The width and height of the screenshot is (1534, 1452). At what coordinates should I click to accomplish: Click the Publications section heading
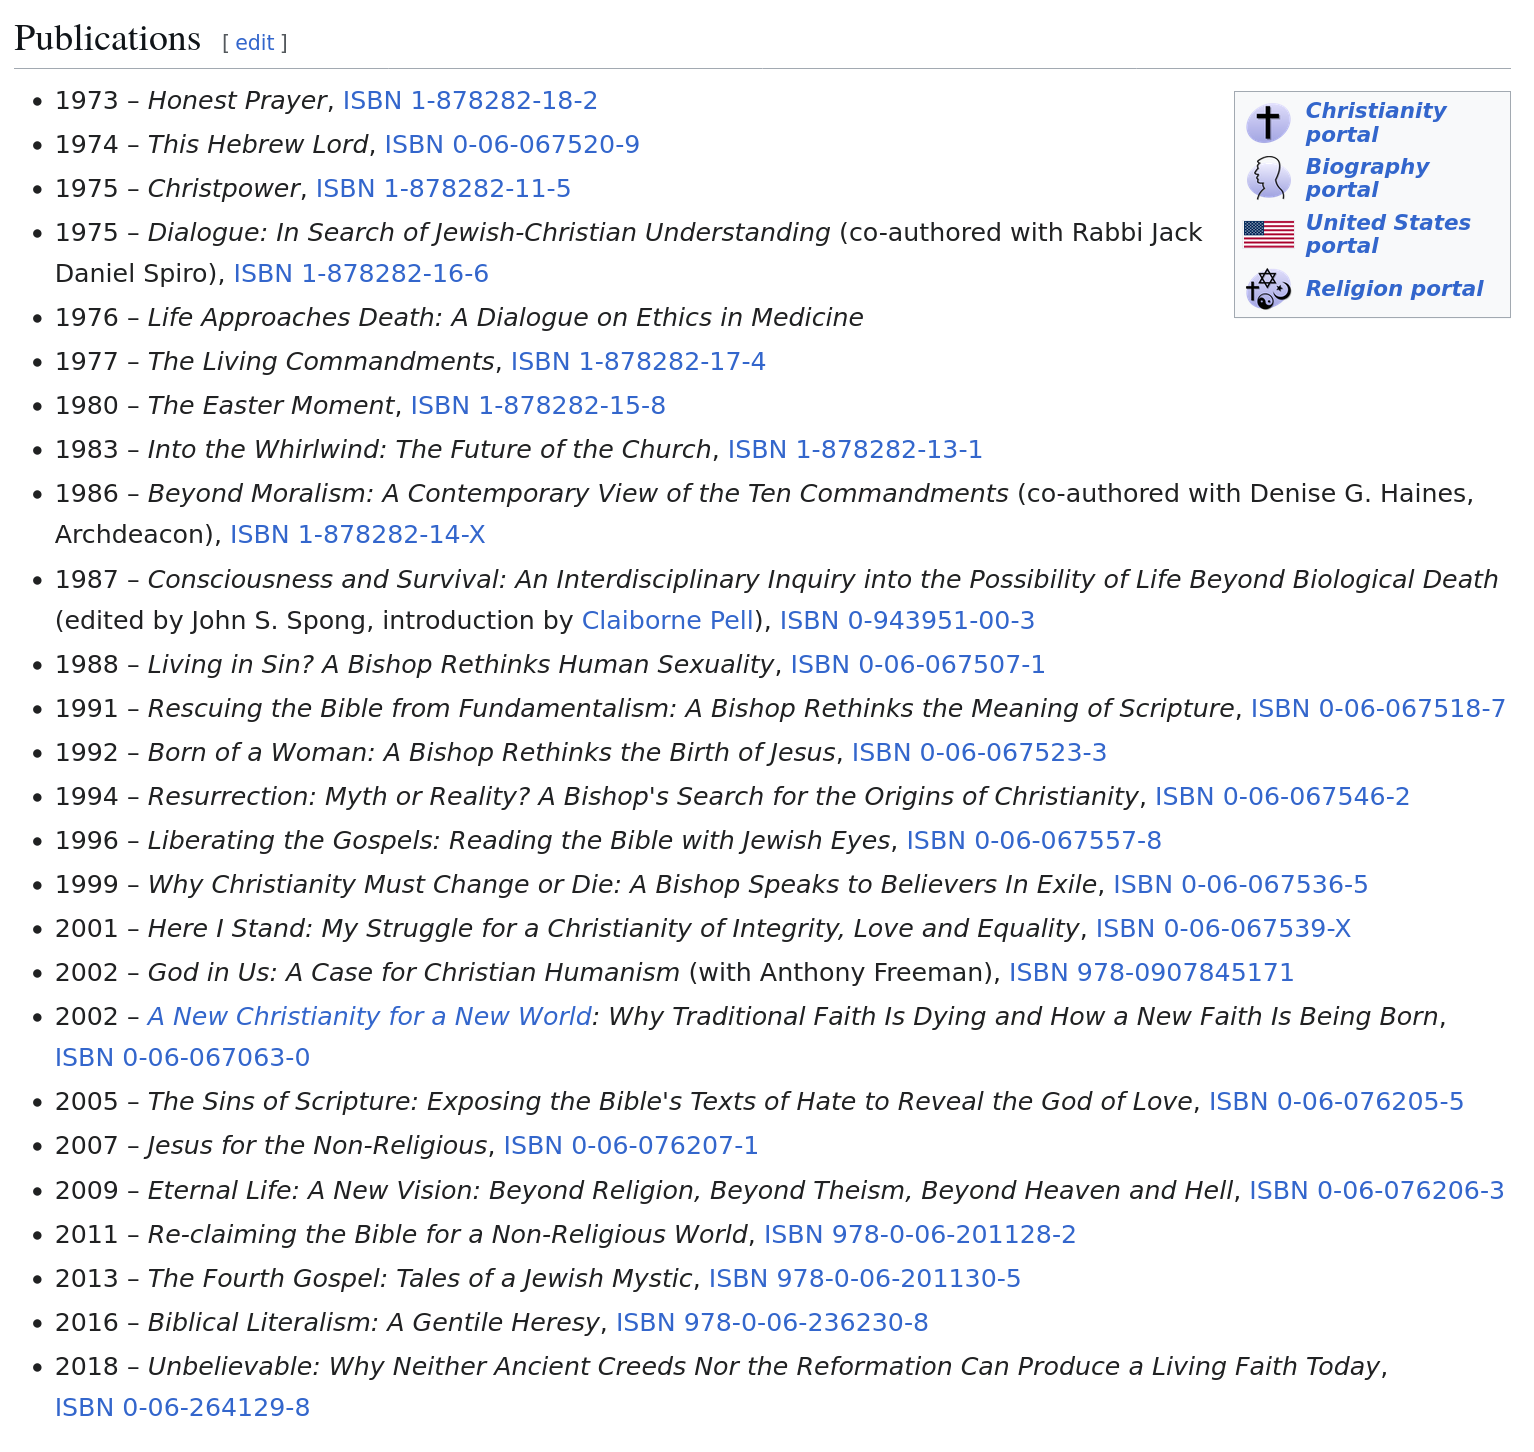(x=108, y=39)
